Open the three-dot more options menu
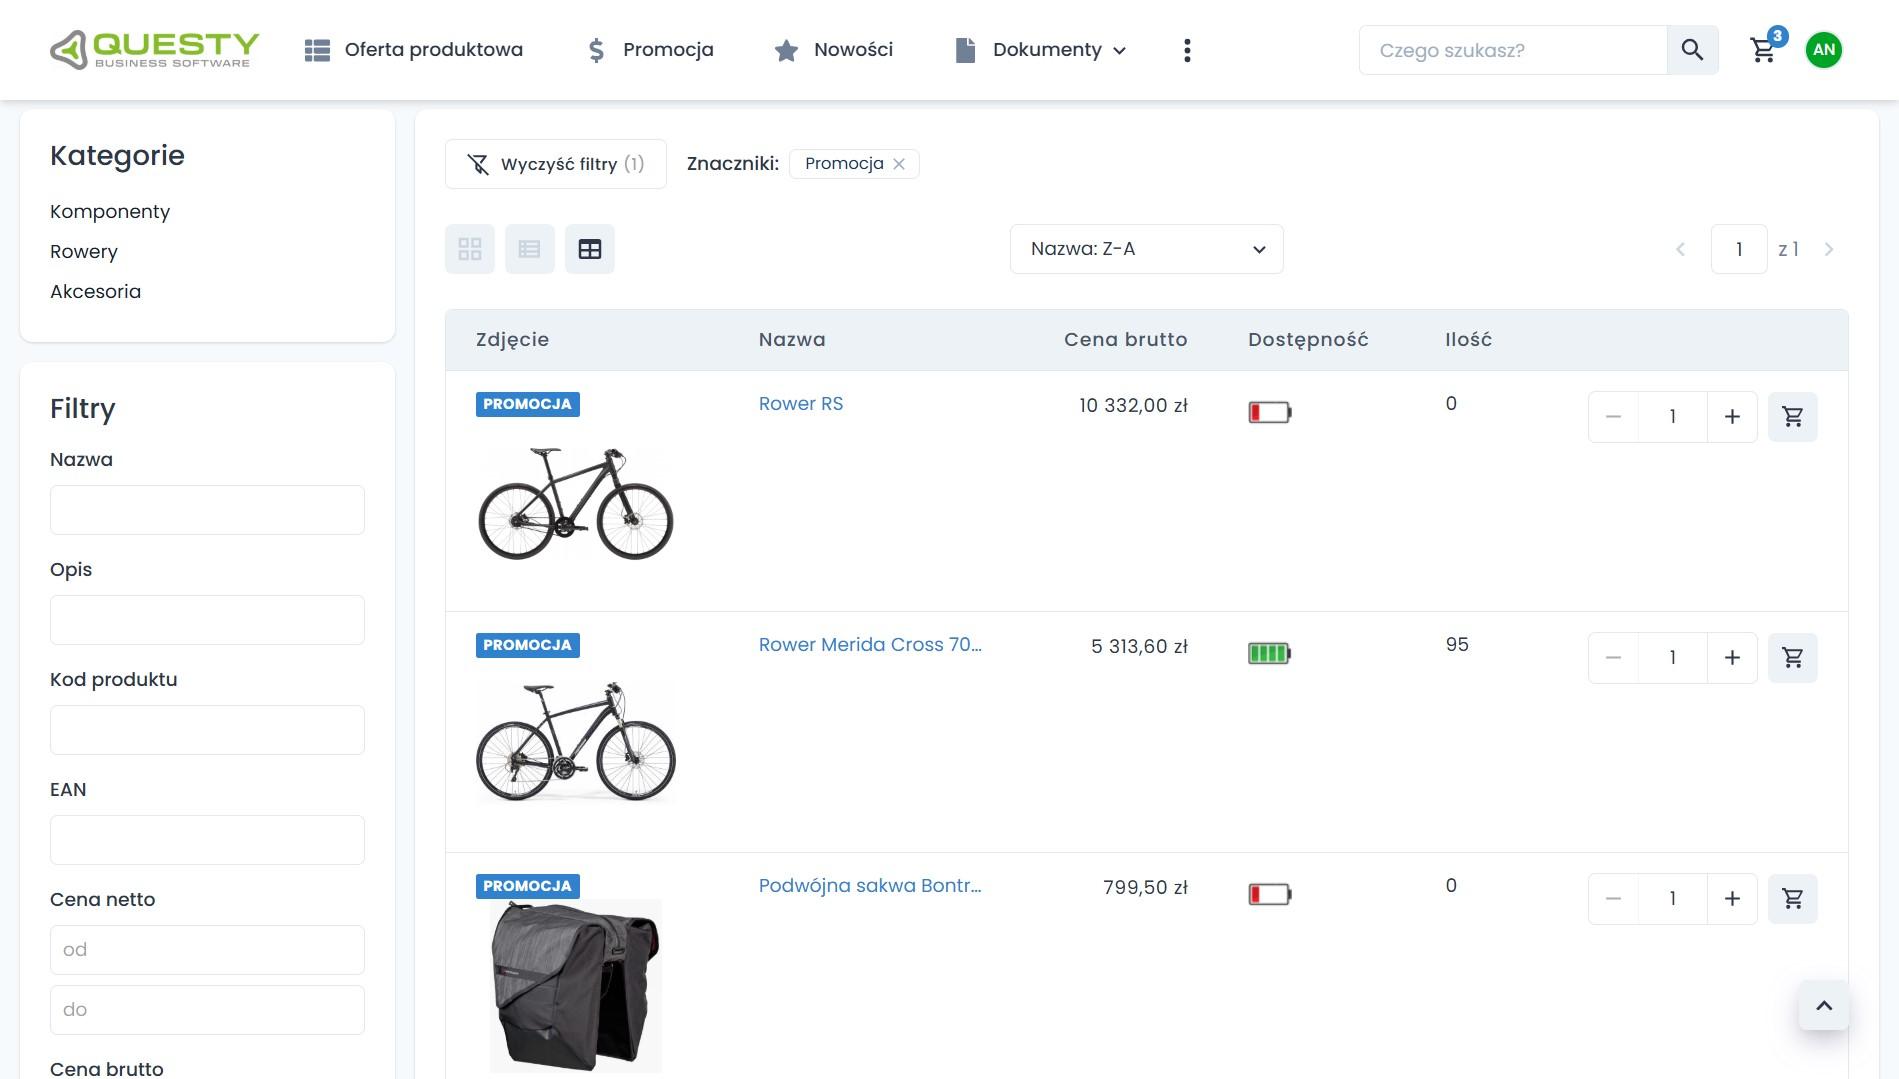The image size is (1899, 1079). click(1187, 50)
